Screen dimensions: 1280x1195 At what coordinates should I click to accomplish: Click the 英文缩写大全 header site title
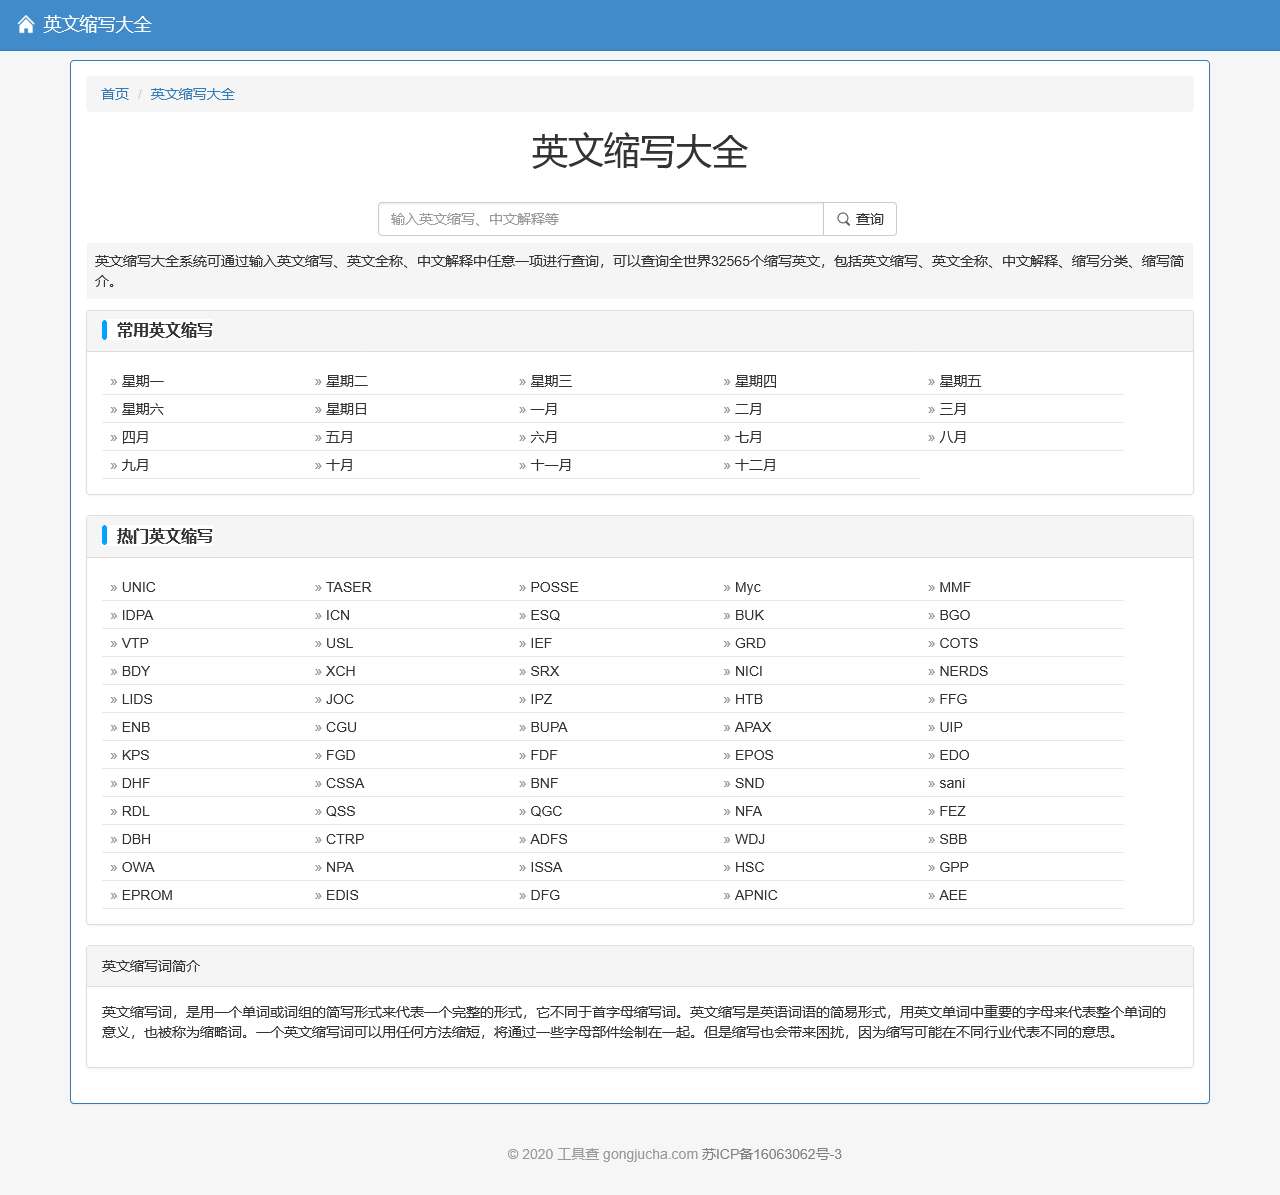point(97,25)
